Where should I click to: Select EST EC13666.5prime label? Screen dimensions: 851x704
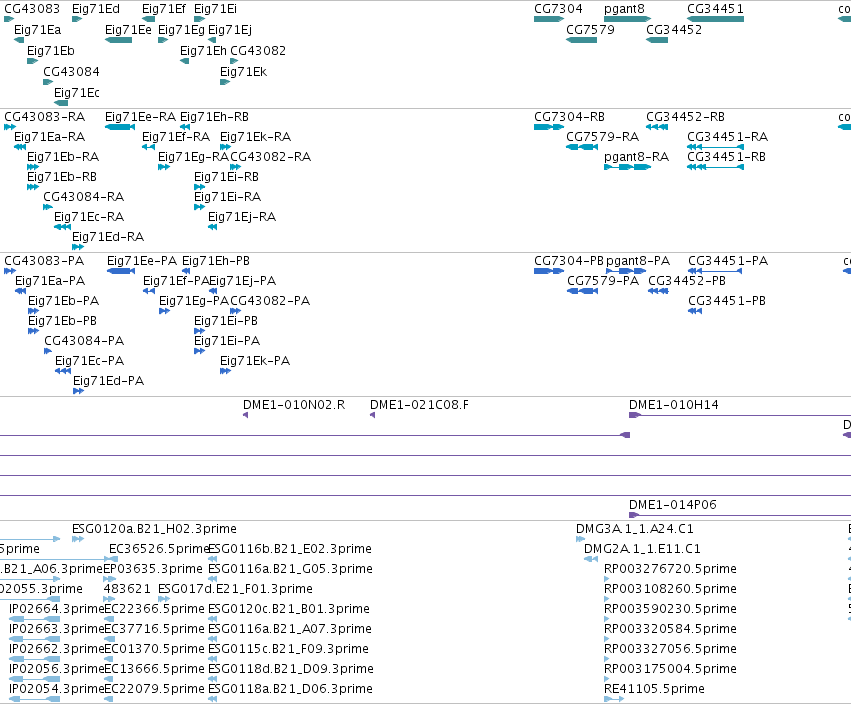(x=154, y=669)
